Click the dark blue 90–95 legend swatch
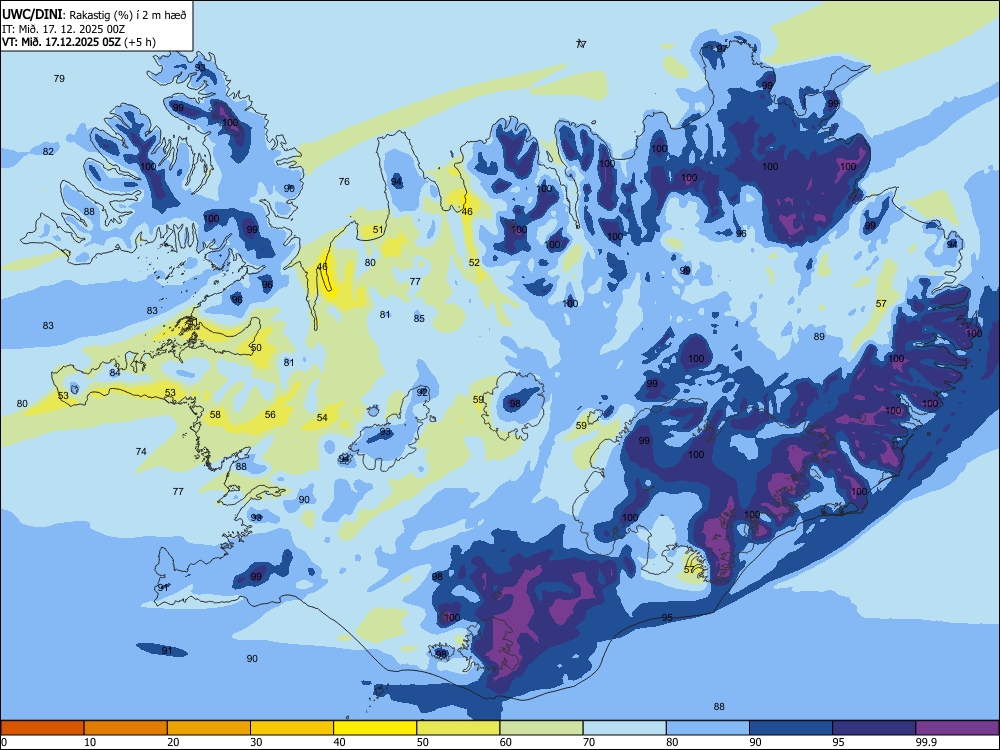This screenshot has height=750, width=1000. click(x=791, y=728)
